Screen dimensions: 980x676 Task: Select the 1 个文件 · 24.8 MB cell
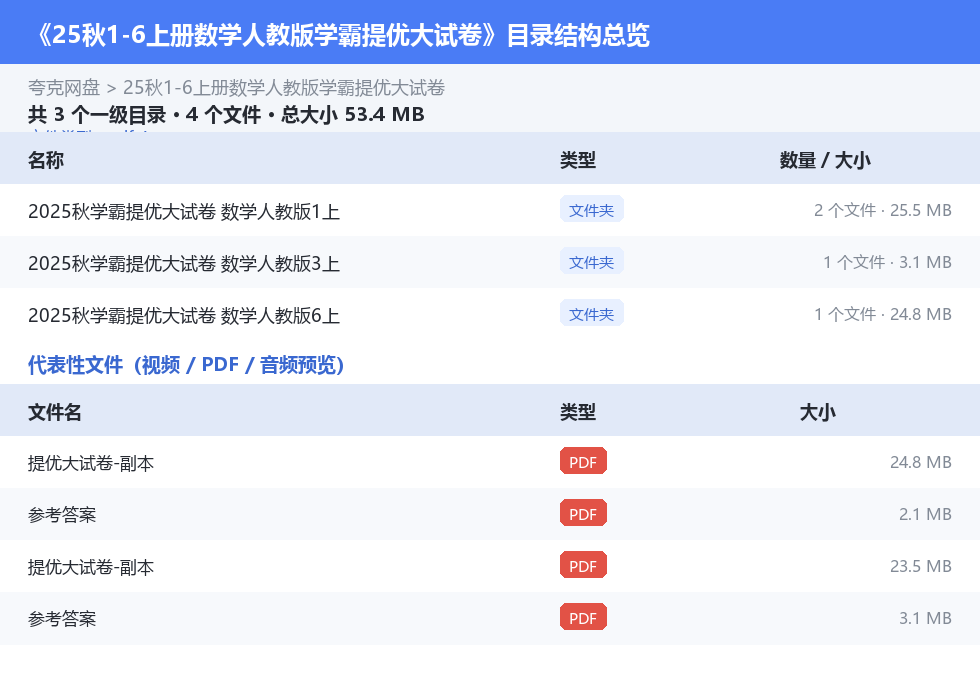[882, 314]
